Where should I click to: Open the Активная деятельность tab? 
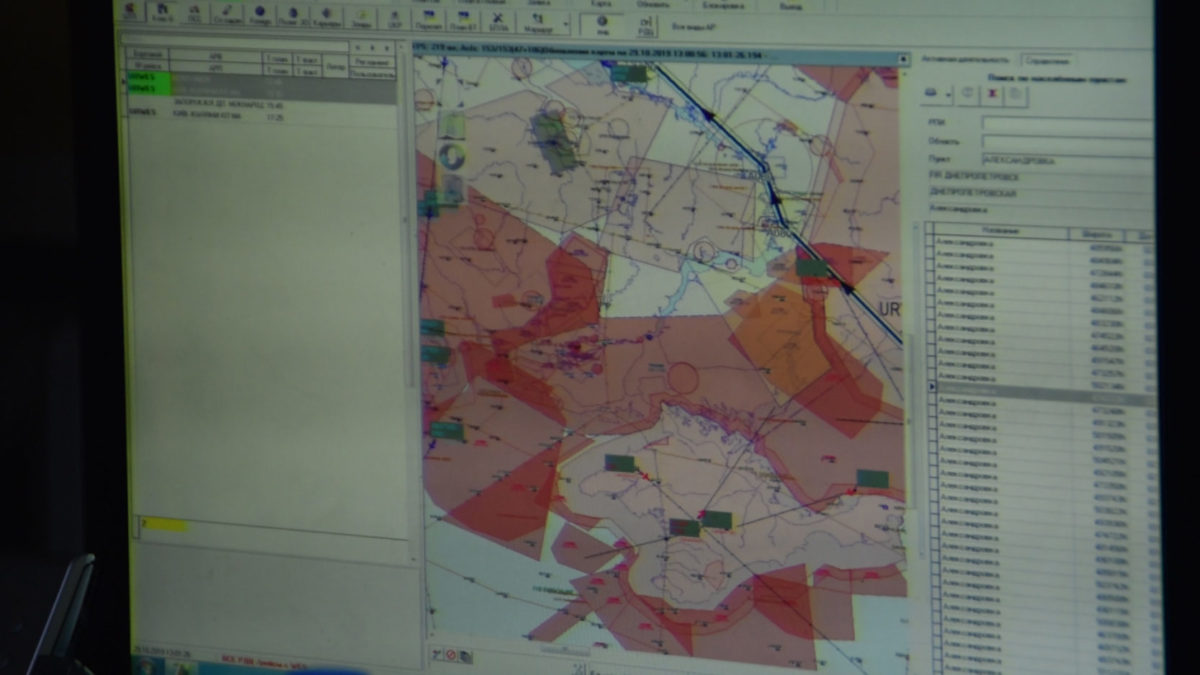click(961, 61)
